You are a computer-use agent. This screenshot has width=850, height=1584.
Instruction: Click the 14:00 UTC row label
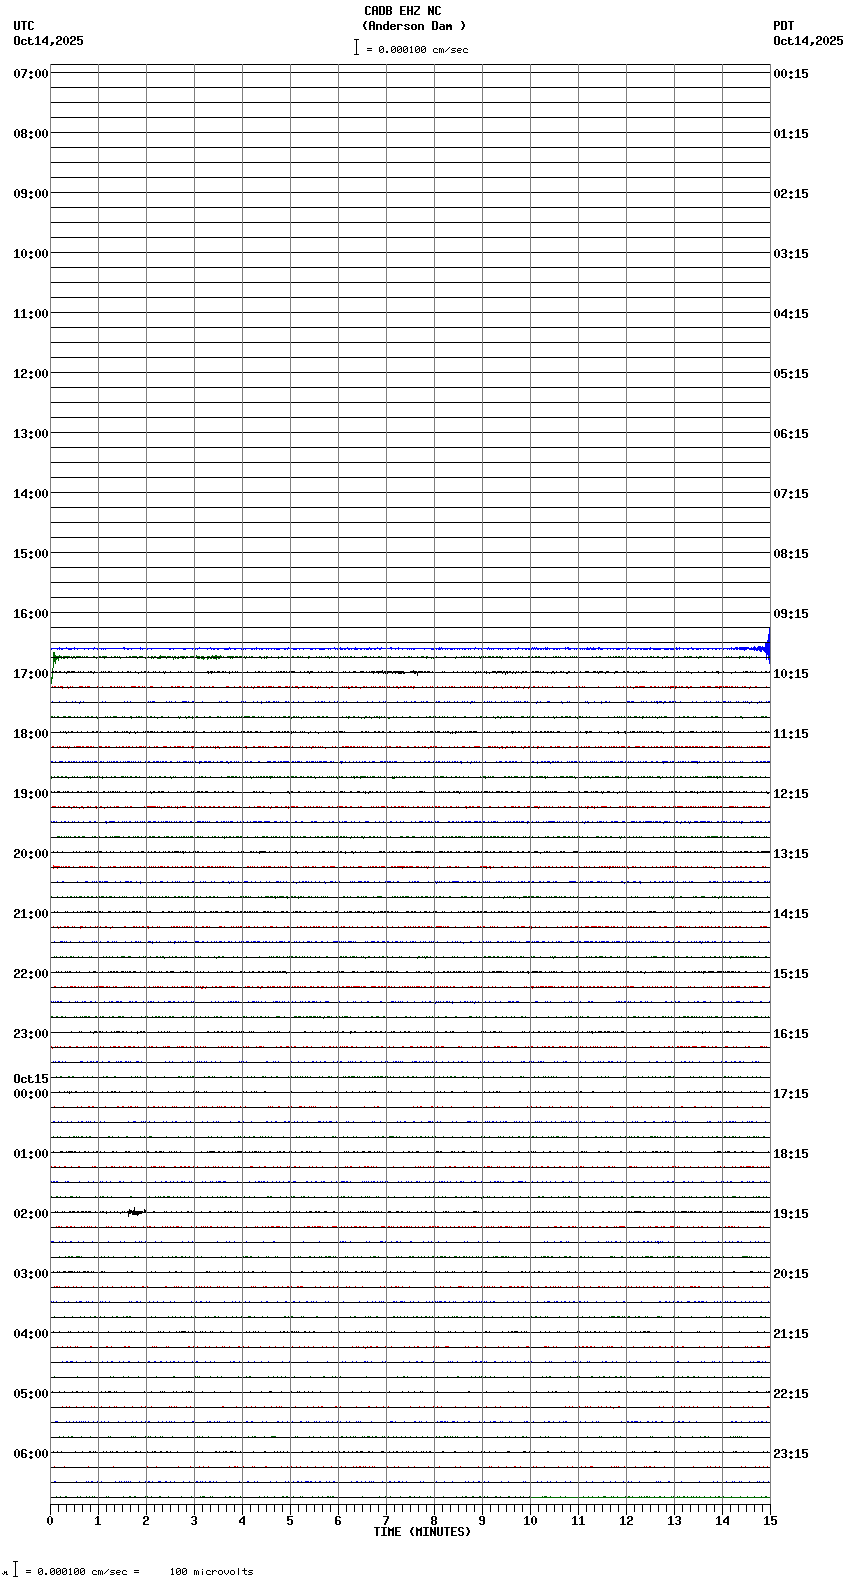click(31, 494)
